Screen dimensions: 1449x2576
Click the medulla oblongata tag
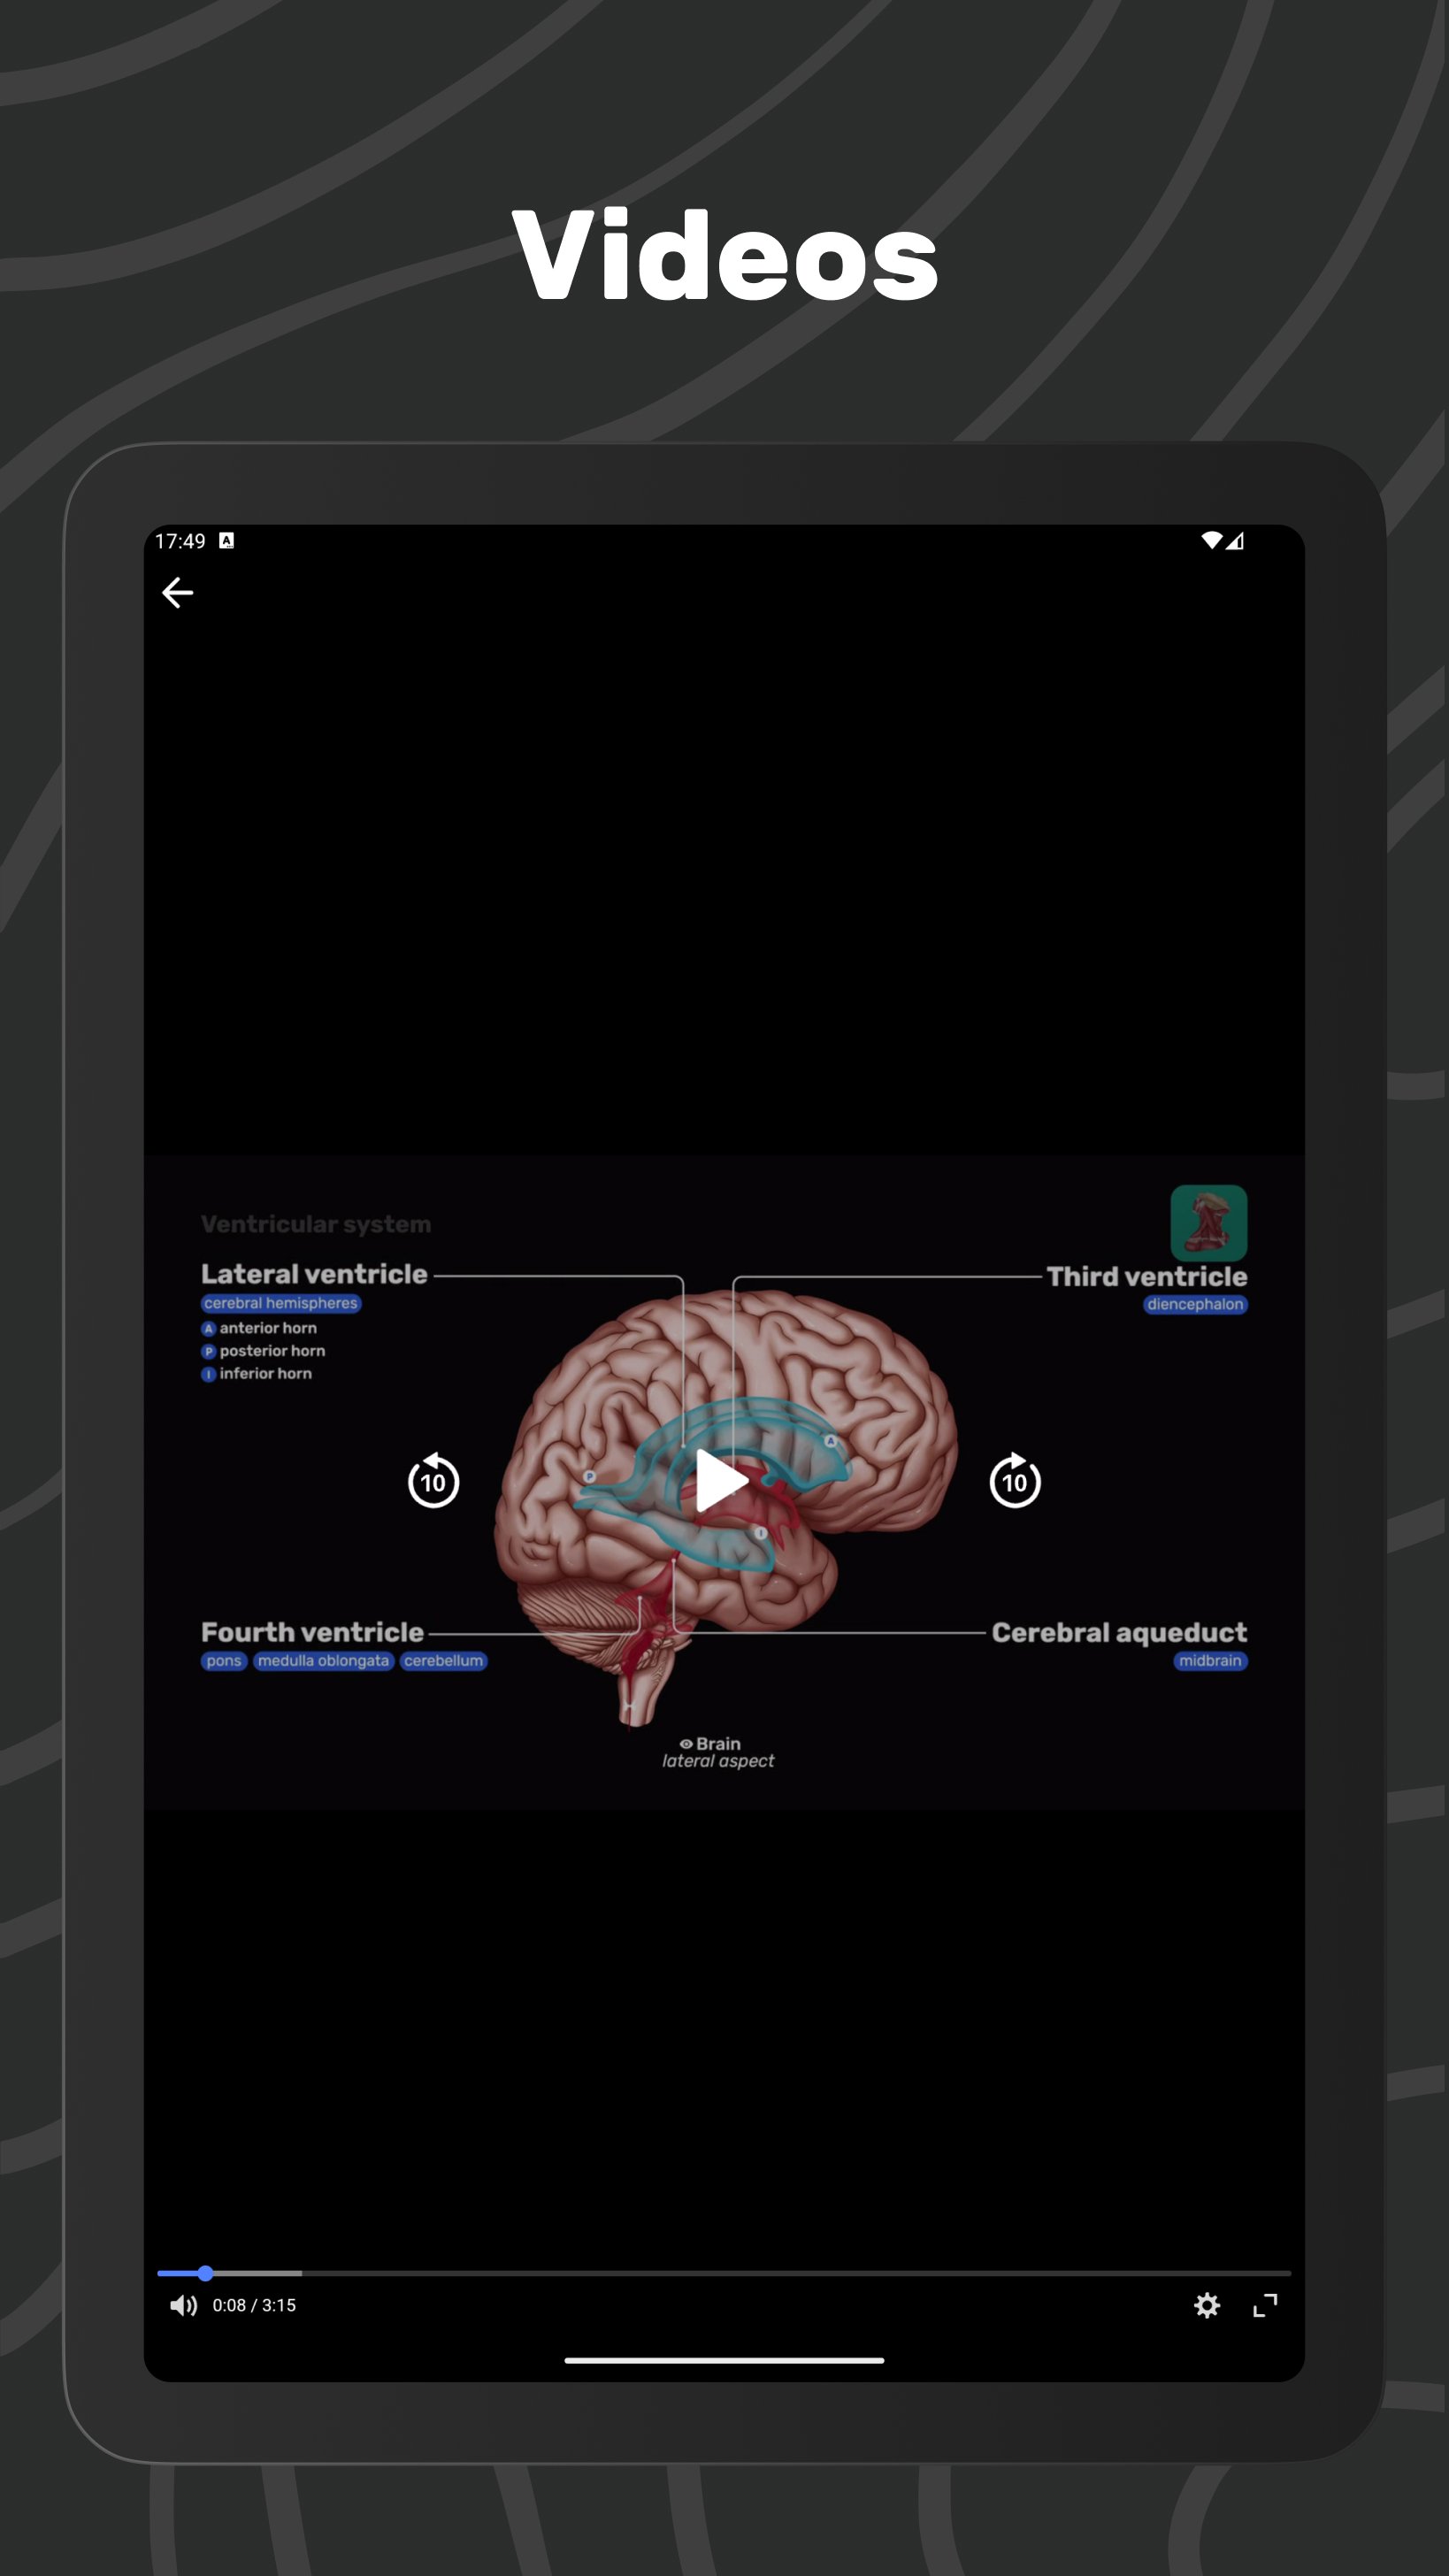(x=323, y=1661)
